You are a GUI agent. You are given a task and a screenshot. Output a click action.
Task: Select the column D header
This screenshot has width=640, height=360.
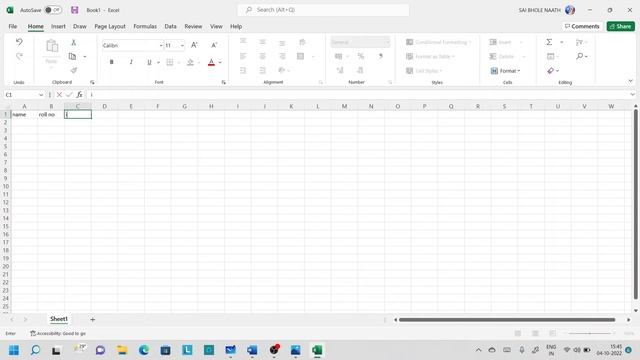point(104,106)
